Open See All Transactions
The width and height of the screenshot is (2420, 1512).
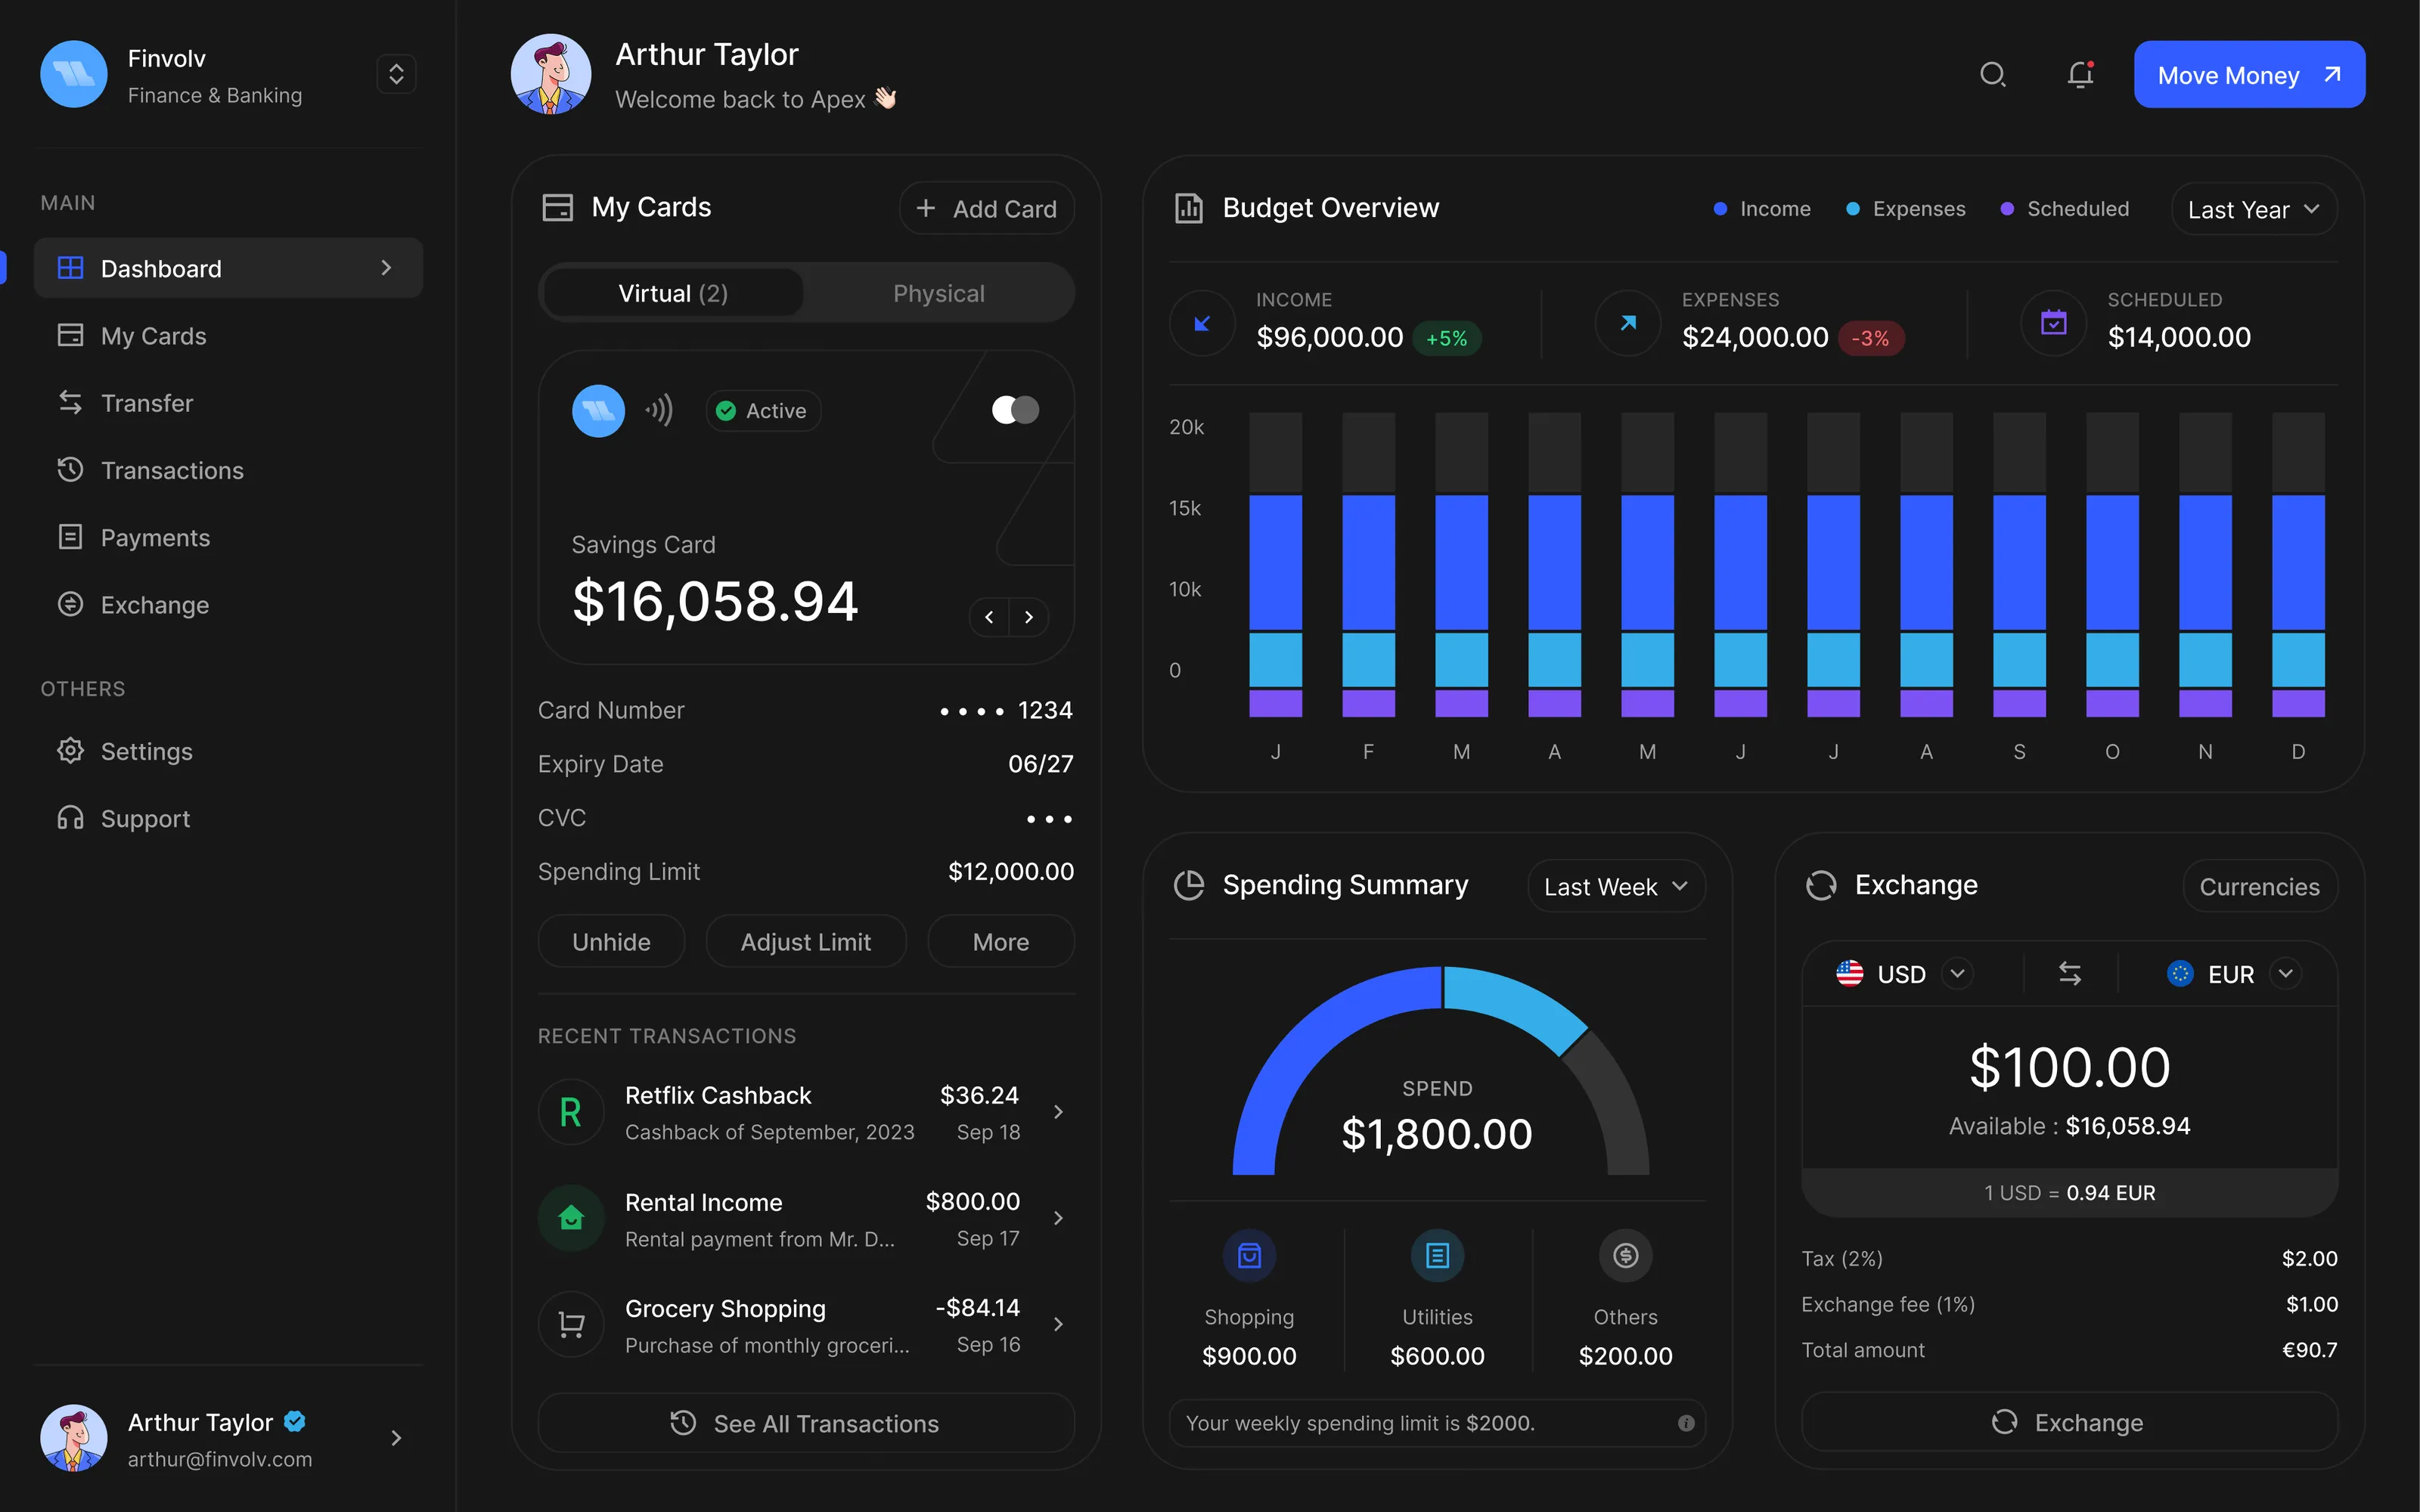tap(805, 1423)
